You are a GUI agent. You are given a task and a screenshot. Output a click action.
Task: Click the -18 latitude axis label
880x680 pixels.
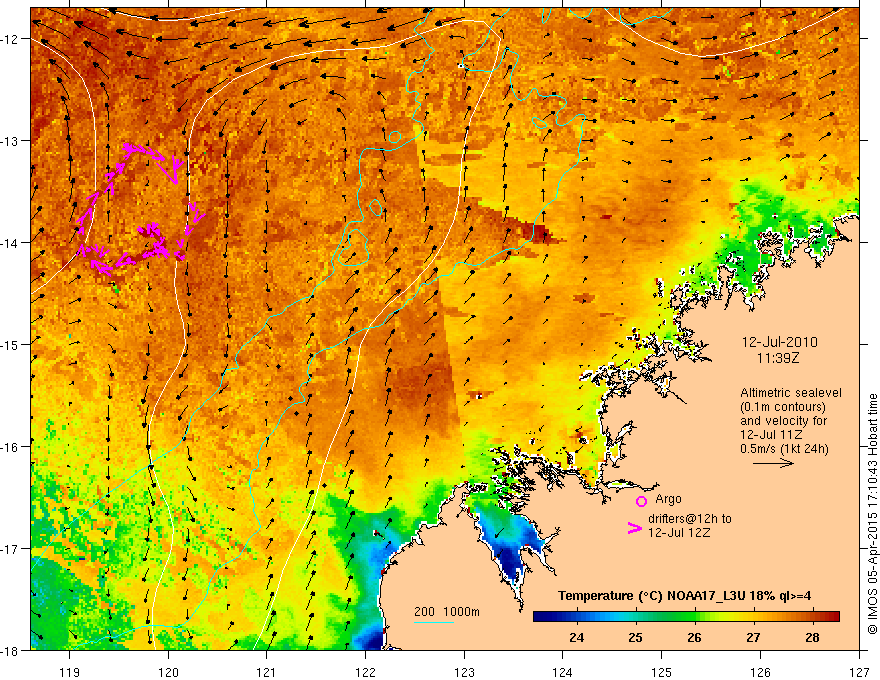pyautogui.click(x=10, y=650)
